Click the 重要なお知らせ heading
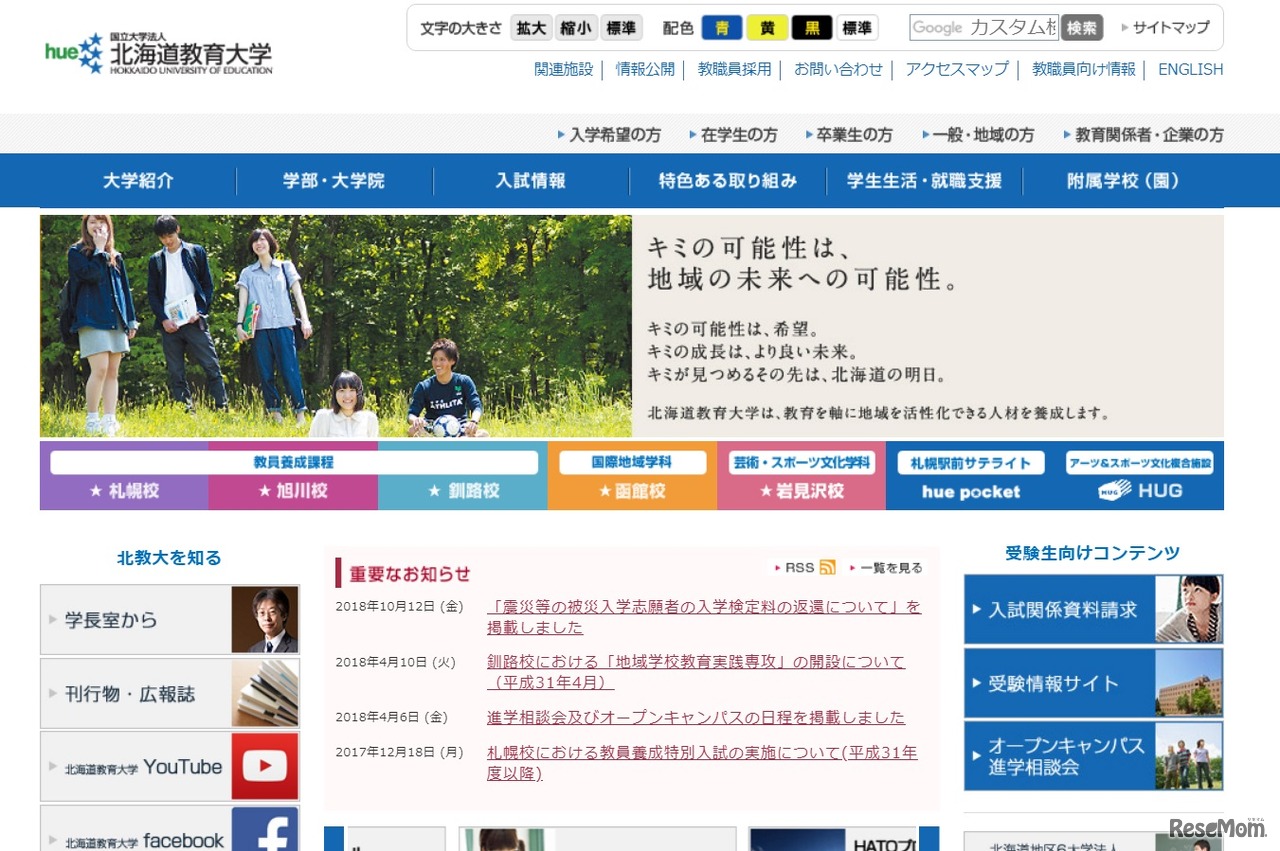The height and width of the screenshot is (851, 1280). 410,574
